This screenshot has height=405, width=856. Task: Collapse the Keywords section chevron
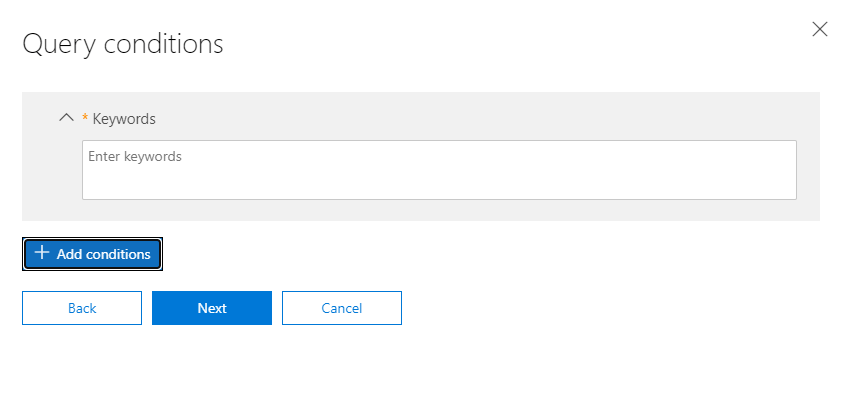tap(67, 118)
